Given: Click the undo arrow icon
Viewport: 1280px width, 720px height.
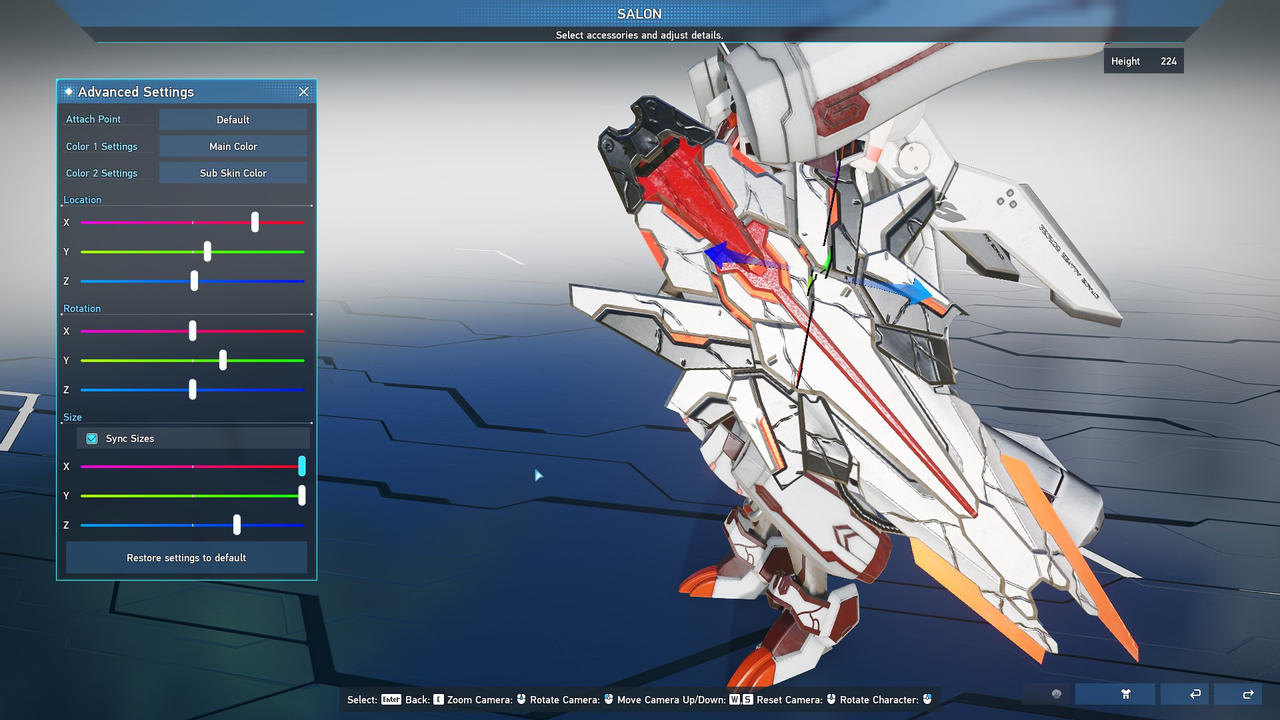Looking at the screenshot, I should point(1195,693).
